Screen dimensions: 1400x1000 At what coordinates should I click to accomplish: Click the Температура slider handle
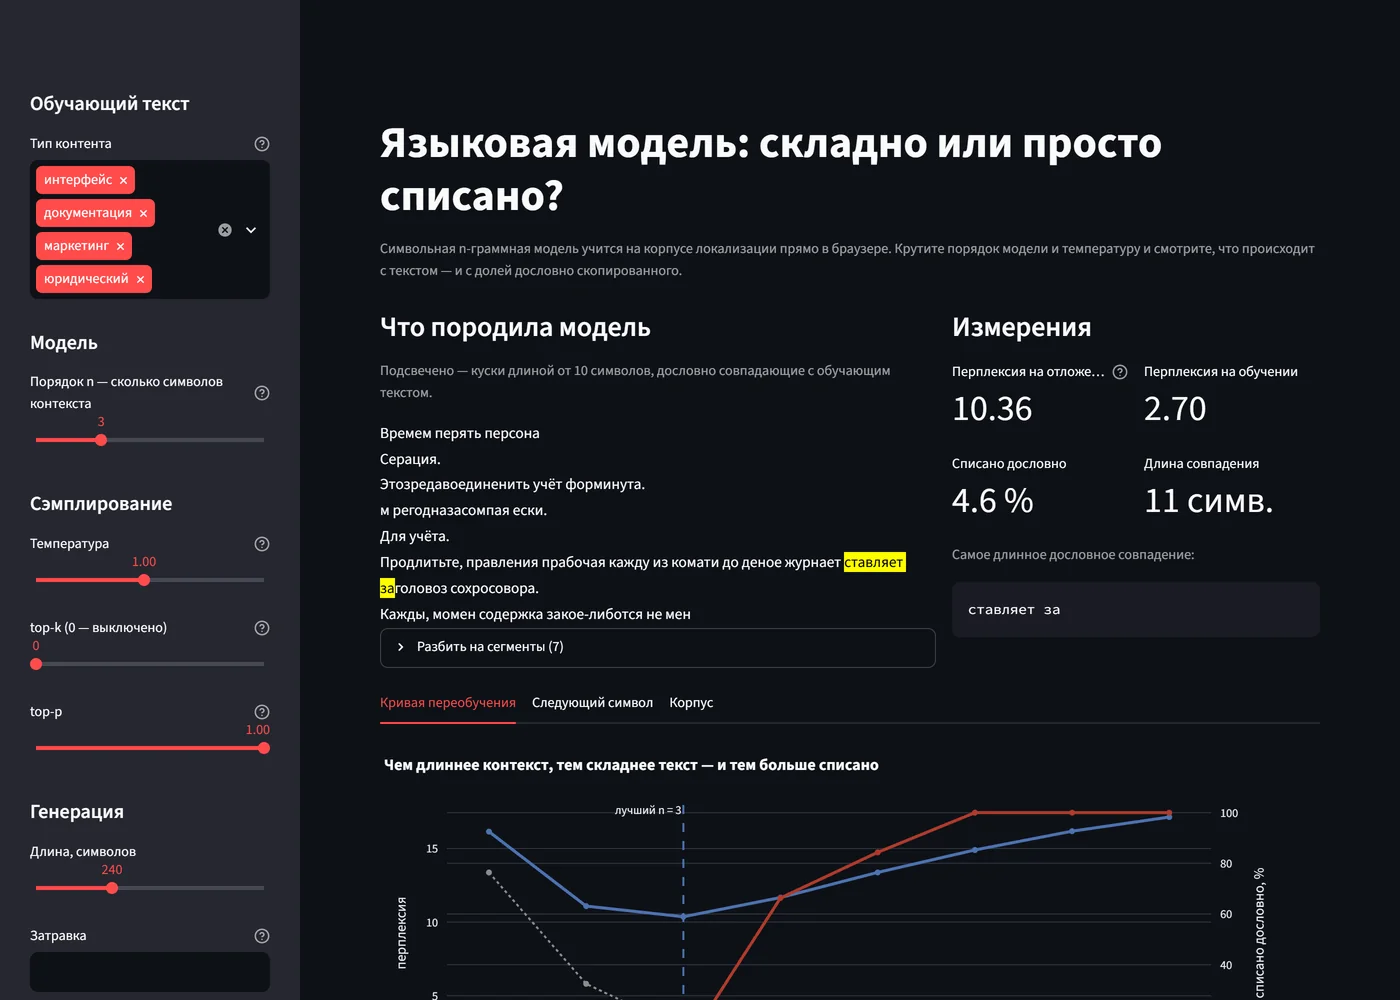[144, 580]
